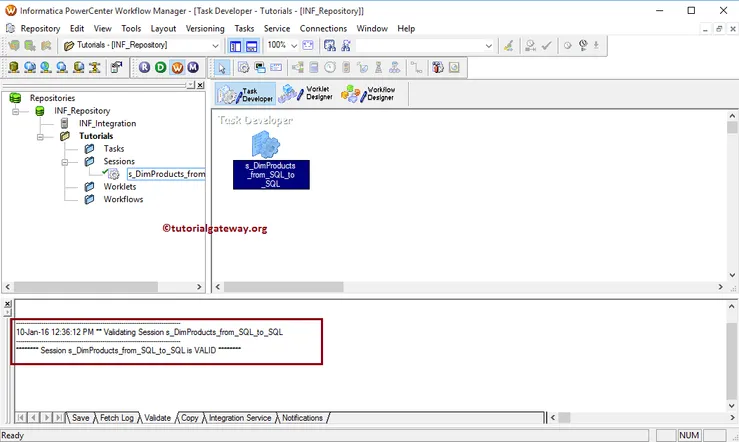The height and width of the screenshot is (442, 739).
Task: Click the Assignment task calculator icon
Action: (x=314, y=67)
